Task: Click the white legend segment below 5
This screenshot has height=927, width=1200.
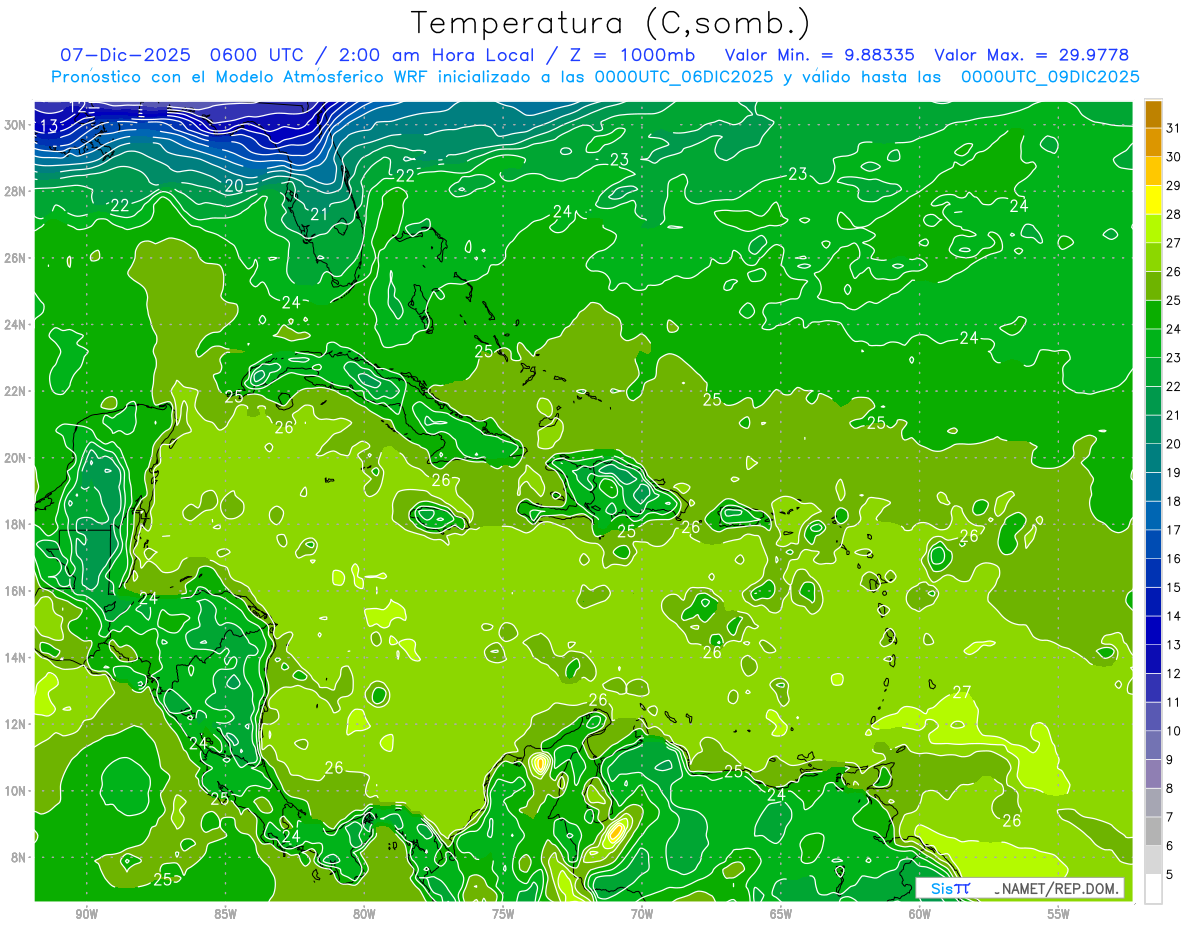Action: click(x=1153, y=890)
